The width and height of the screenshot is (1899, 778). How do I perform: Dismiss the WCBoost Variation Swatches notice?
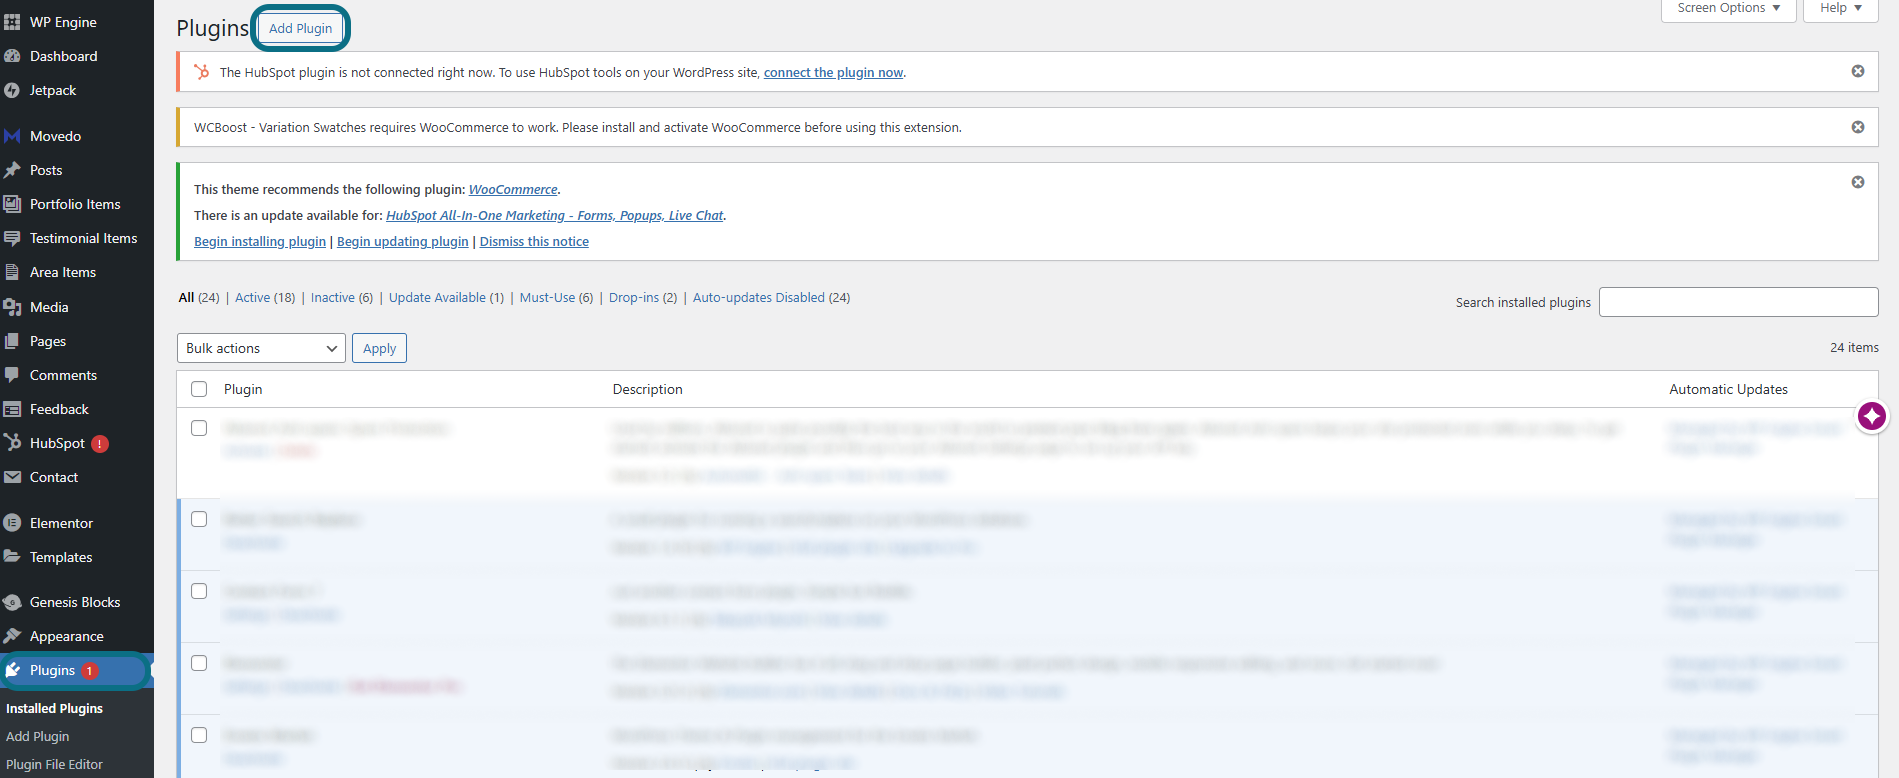(1858, 127)
